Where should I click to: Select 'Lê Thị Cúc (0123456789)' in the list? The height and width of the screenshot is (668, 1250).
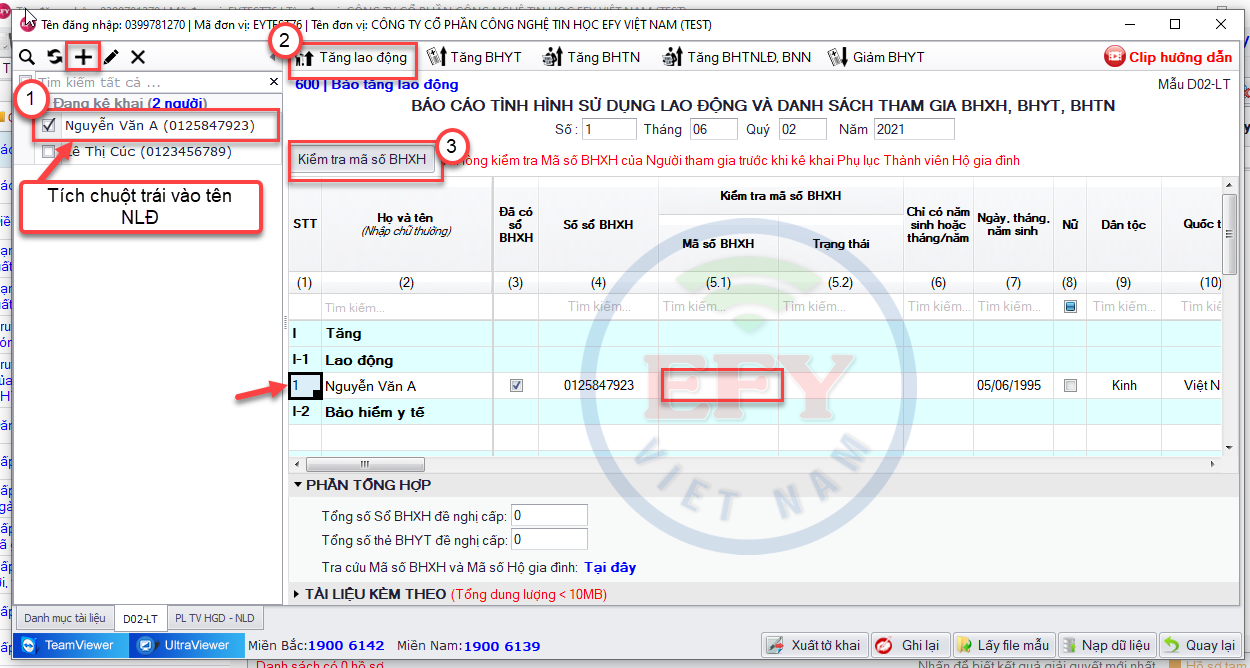[x=149, y=152]
